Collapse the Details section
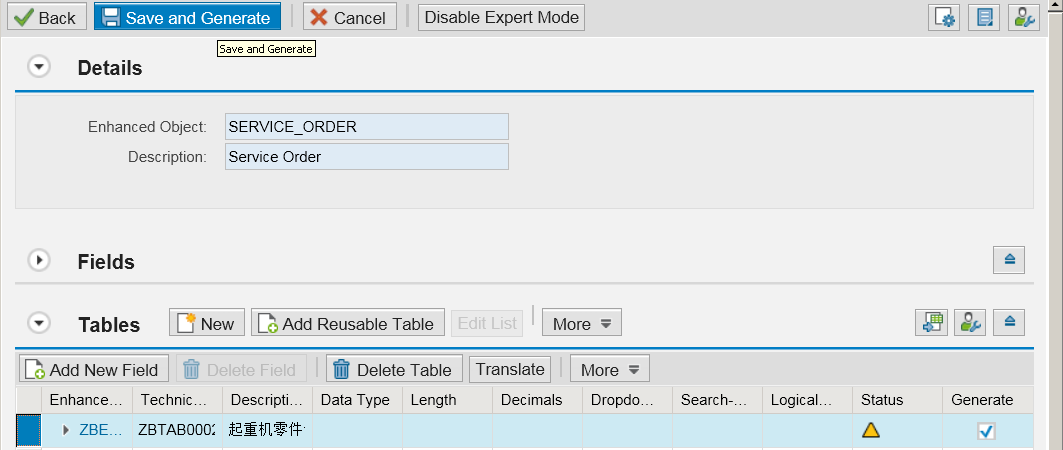 (39, 66)
